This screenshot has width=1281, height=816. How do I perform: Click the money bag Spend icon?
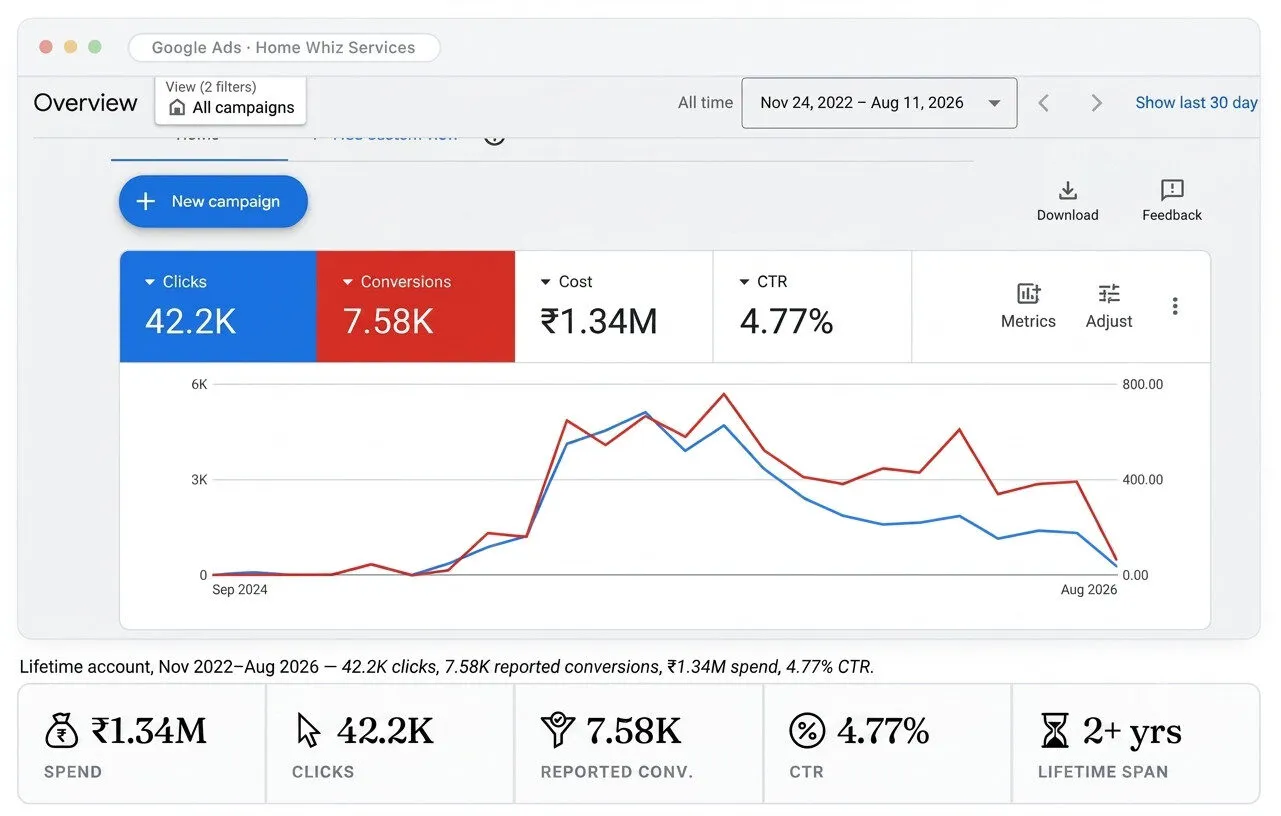(62, 731)
